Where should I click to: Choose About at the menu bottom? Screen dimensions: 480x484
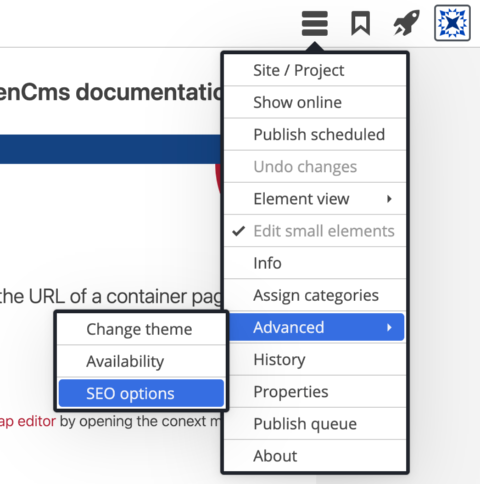point(315,456)
